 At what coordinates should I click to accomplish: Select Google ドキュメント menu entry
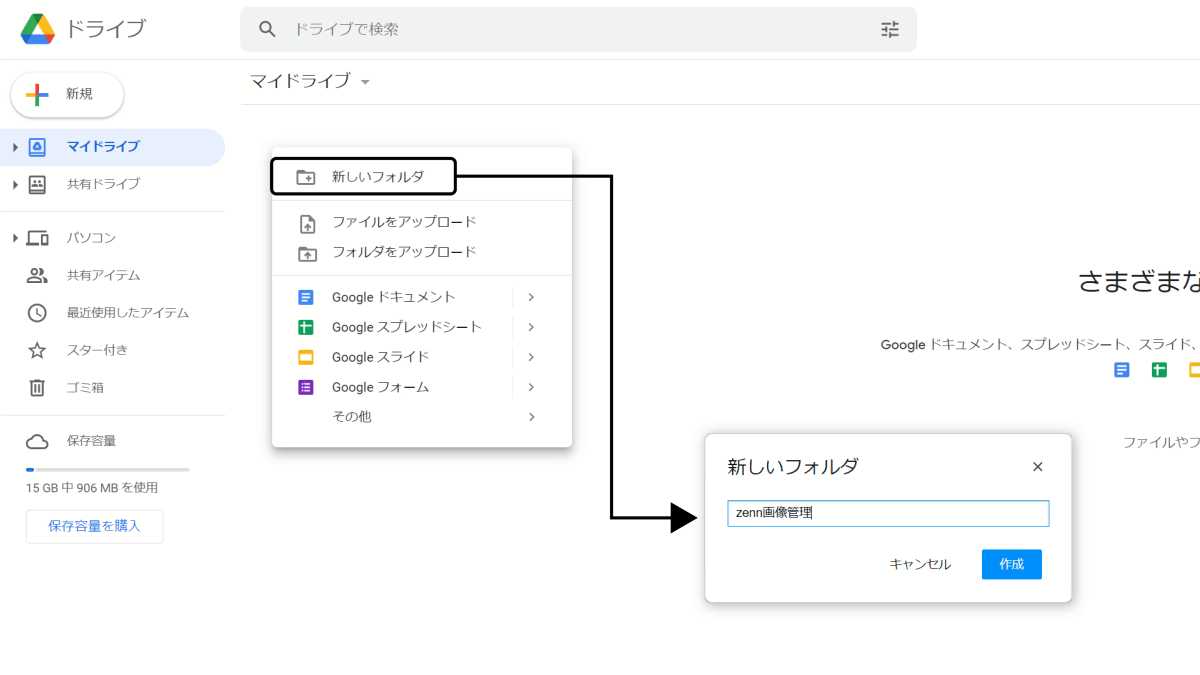tap(392, 297)
